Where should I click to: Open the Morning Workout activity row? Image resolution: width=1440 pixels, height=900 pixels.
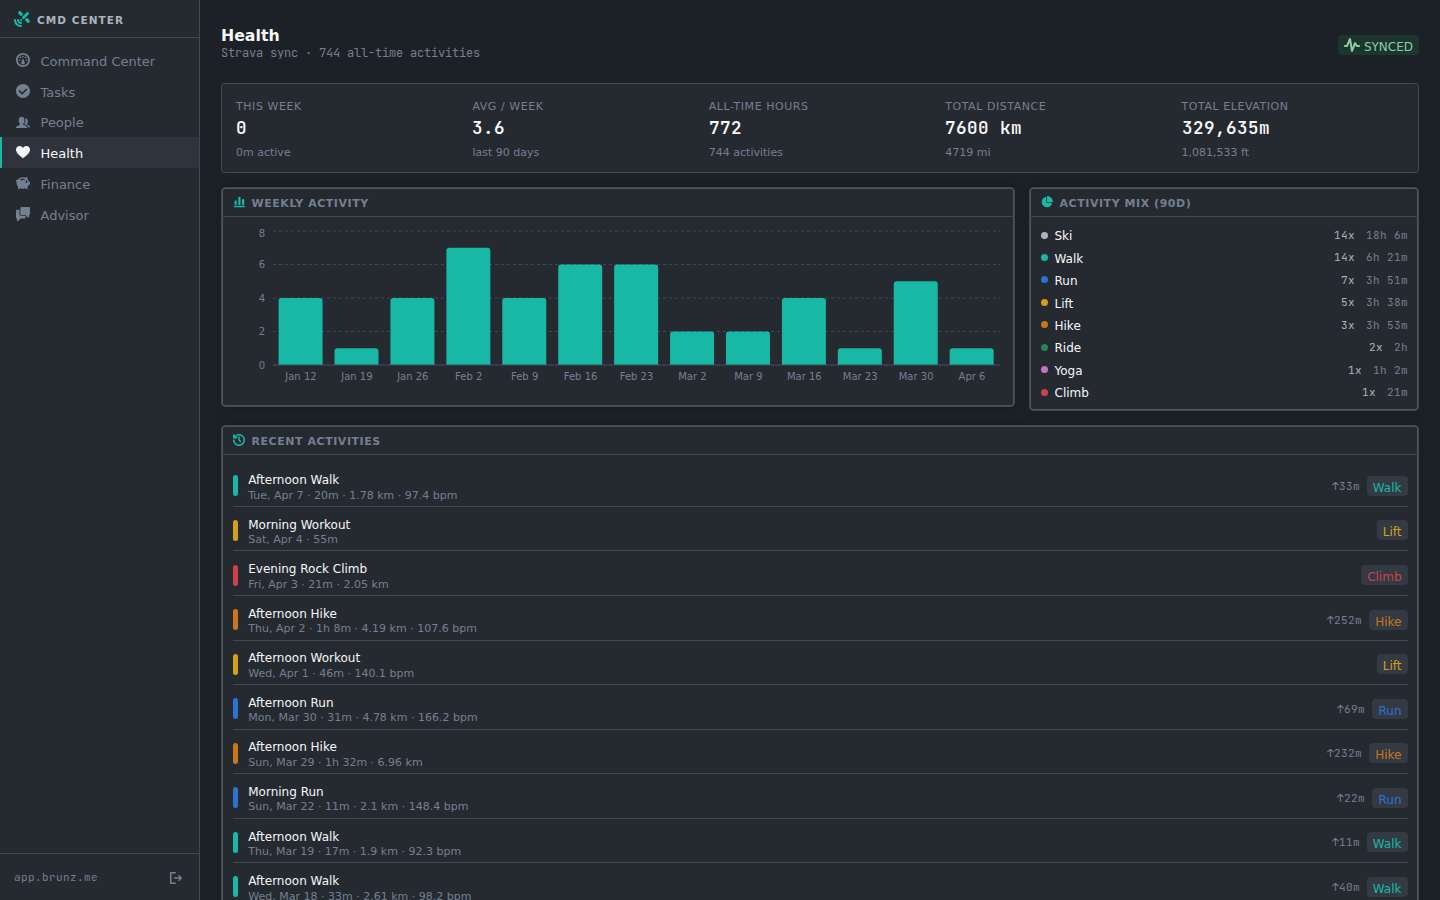(x=820, y=531)
